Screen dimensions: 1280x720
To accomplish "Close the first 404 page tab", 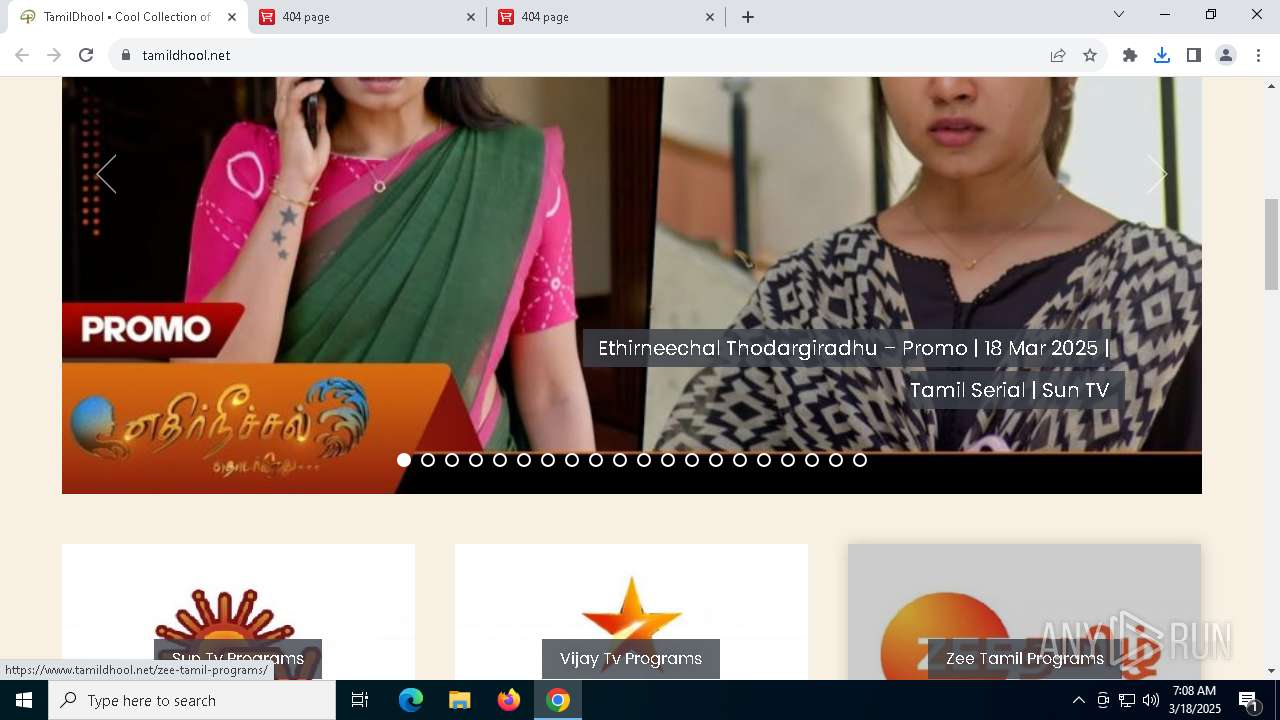I will coord(471,17).
